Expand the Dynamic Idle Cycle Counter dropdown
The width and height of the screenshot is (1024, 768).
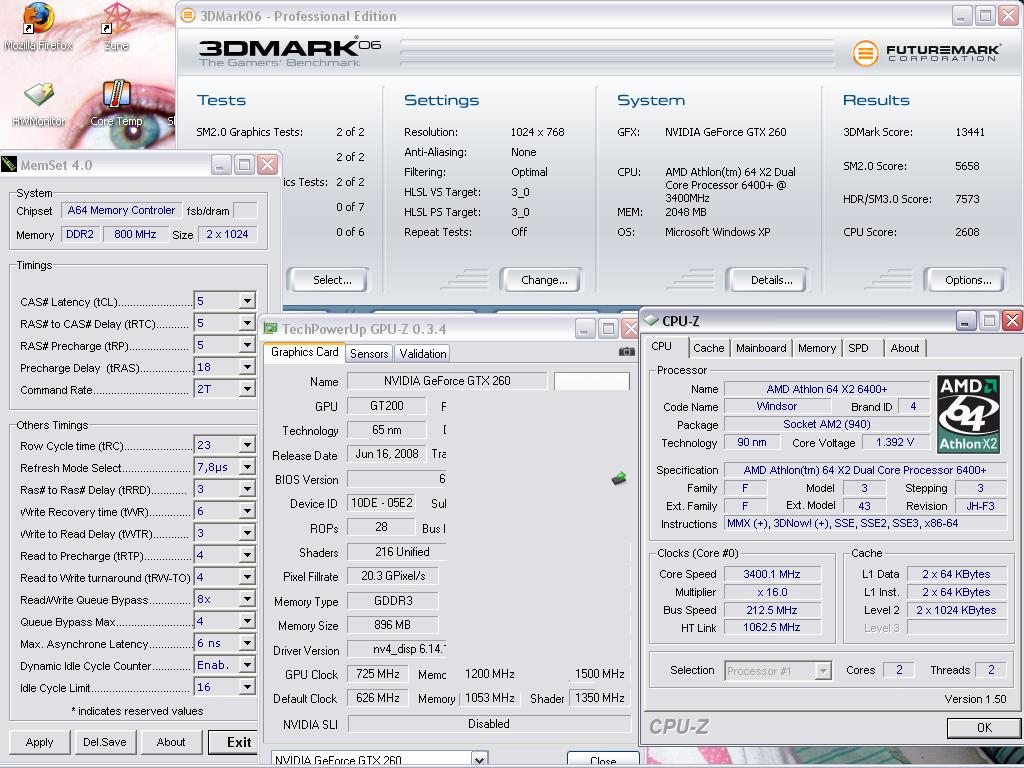pos(247,665)
